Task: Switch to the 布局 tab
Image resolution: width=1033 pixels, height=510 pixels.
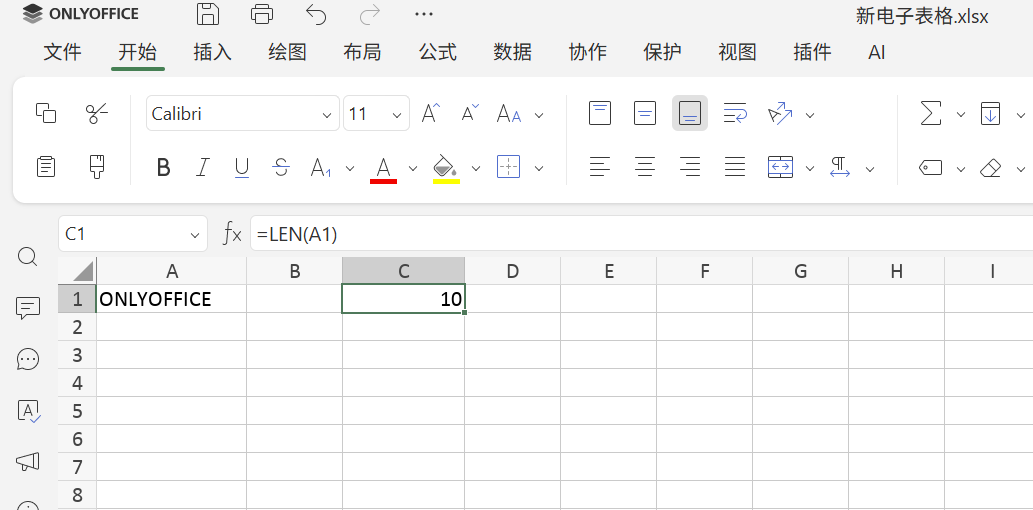Action: tap(362, 52)
